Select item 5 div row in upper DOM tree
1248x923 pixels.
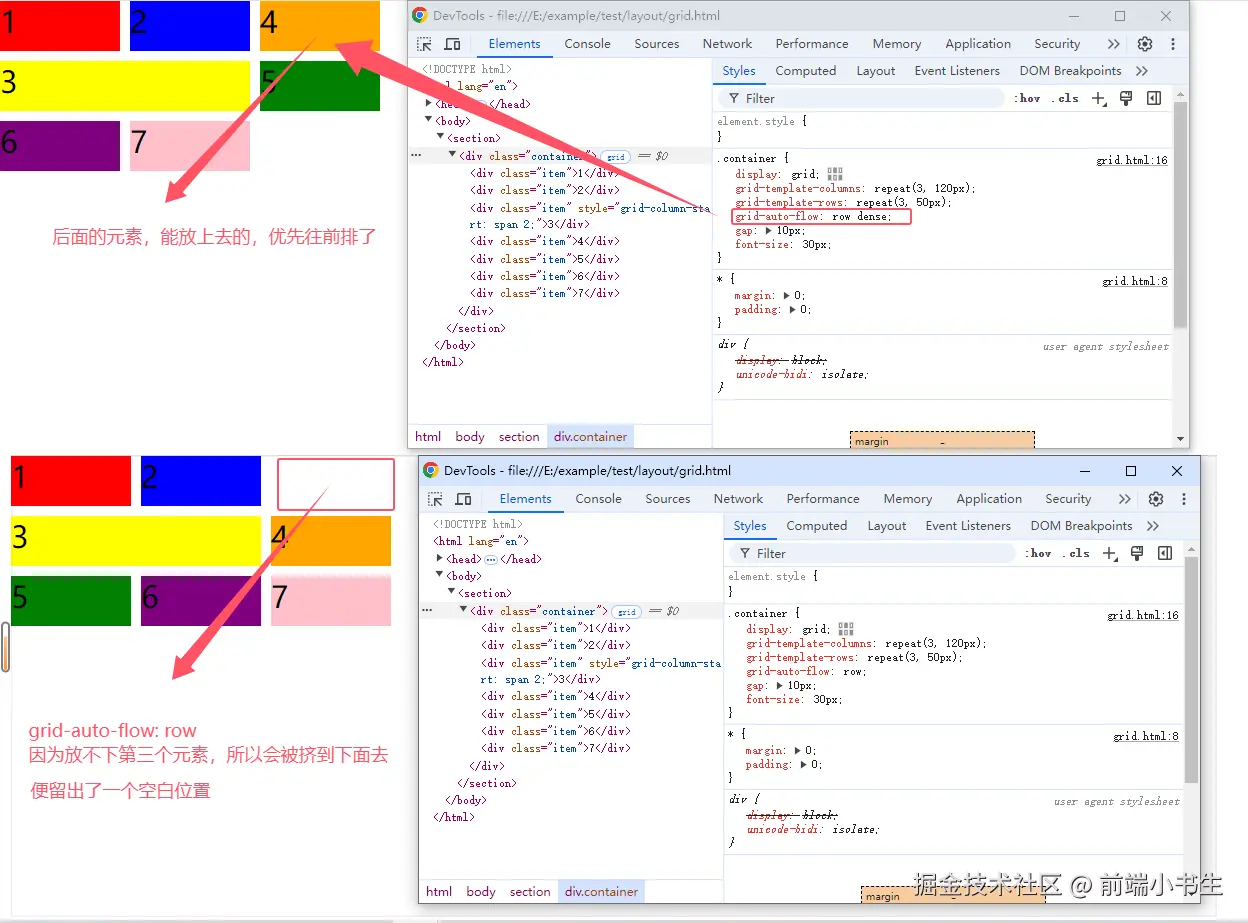click(x=546, y=259)
